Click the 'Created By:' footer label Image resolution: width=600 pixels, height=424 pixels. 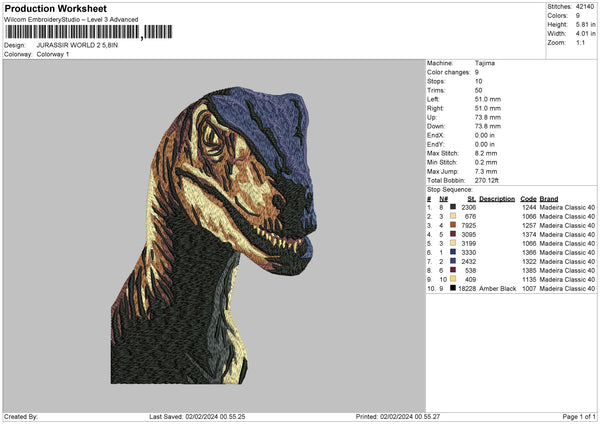21,416
